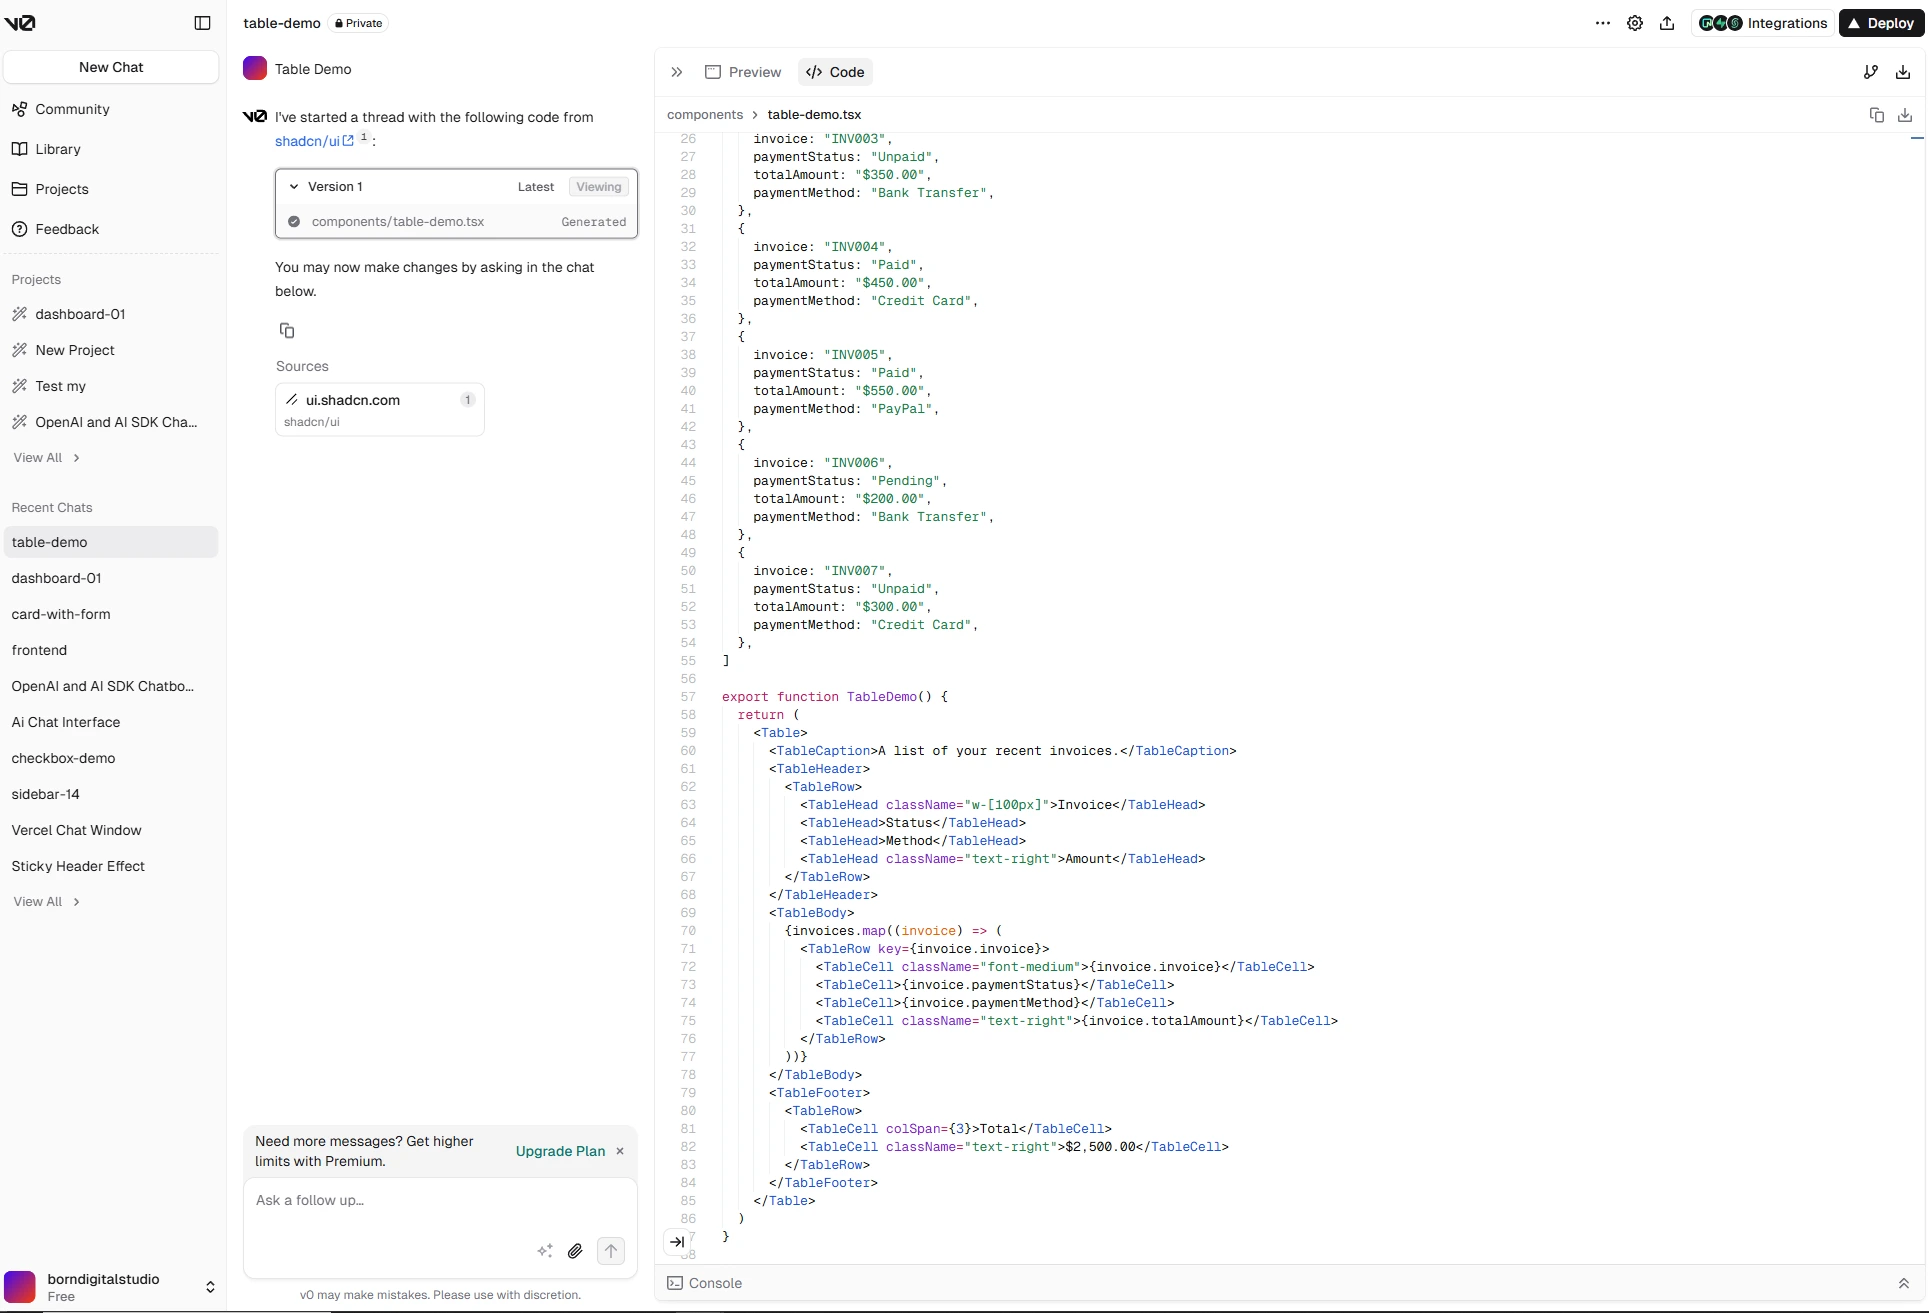This screenshot has height=1313, width=1929.
Task: Click the fork branch icon
Action: click(x=1871, y=72)
